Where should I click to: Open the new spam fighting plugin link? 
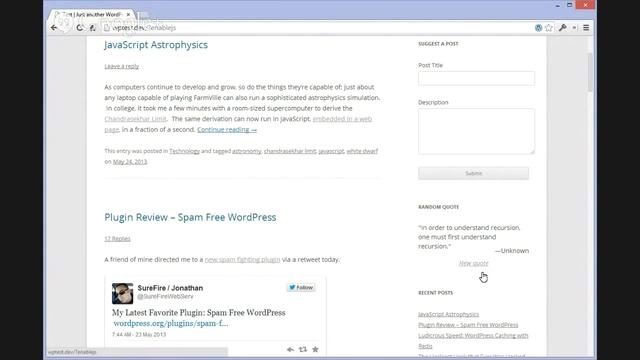point(242,260)
